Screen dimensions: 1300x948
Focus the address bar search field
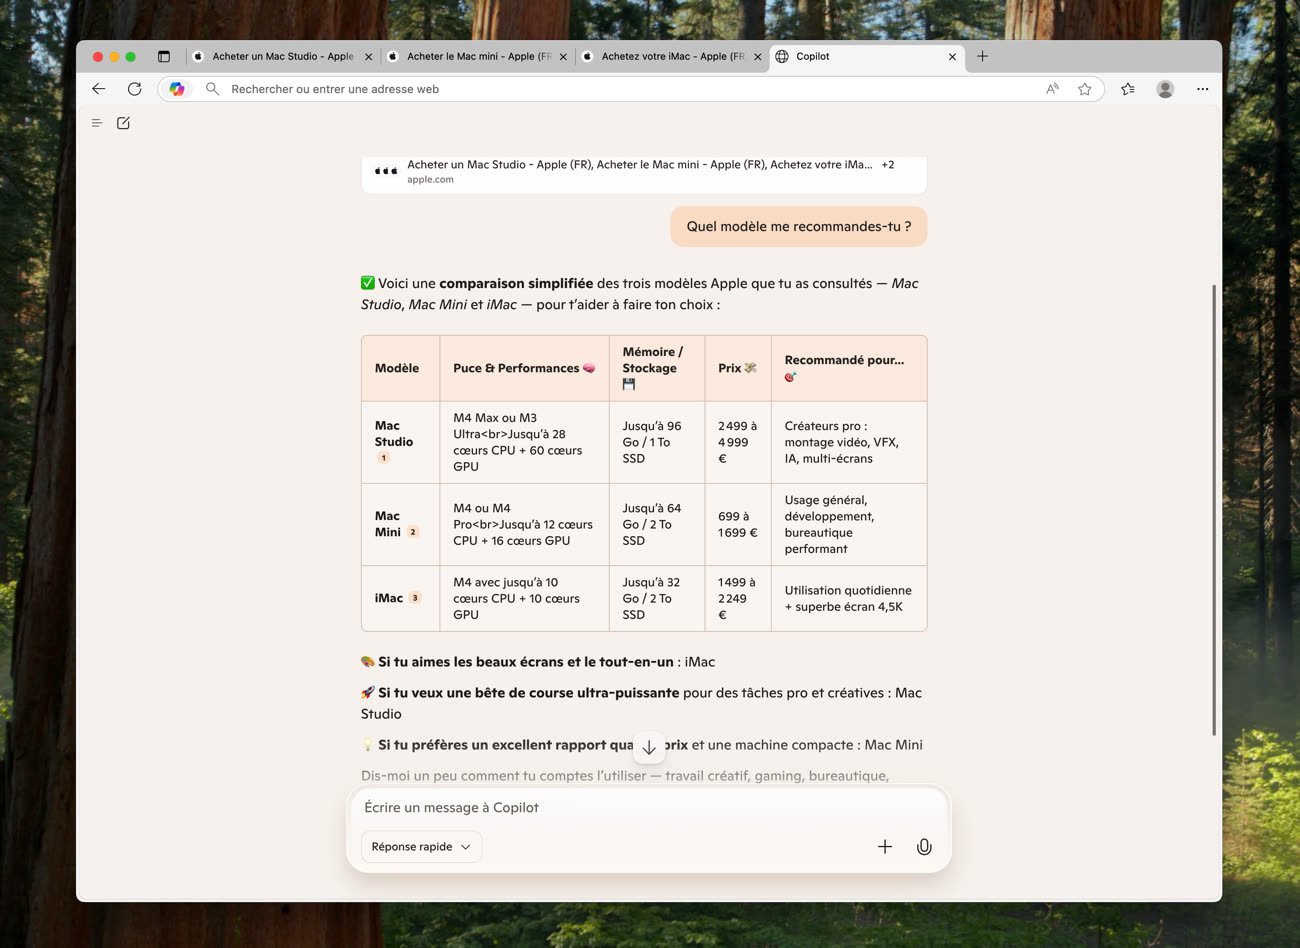point(630,89)
